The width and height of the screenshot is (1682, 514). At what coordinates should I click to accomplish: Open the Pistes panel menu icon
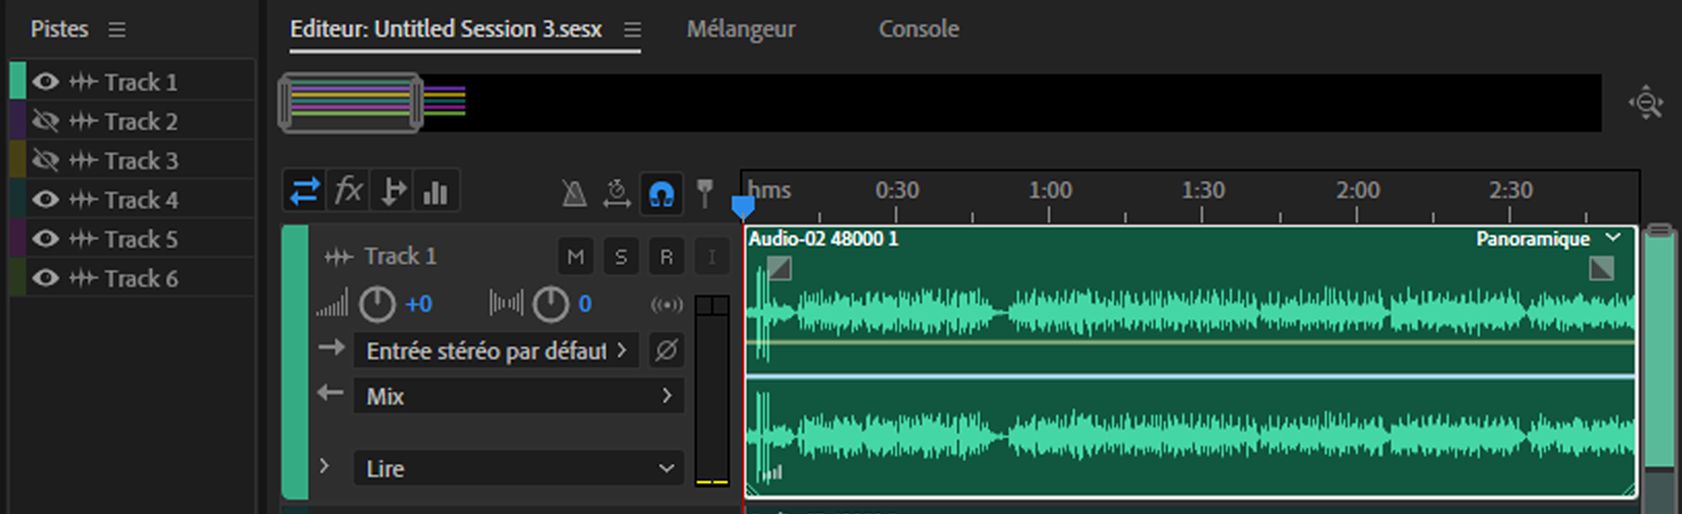(x=117, y=29)
